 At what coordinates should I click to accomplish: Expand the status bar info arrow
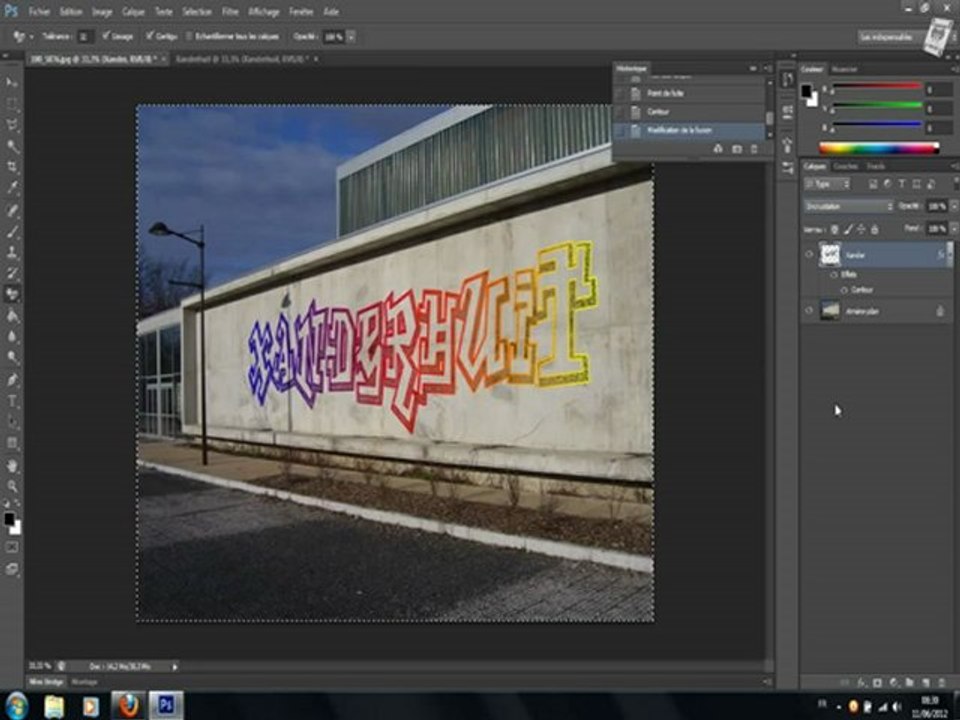click(x=174, y=666)
